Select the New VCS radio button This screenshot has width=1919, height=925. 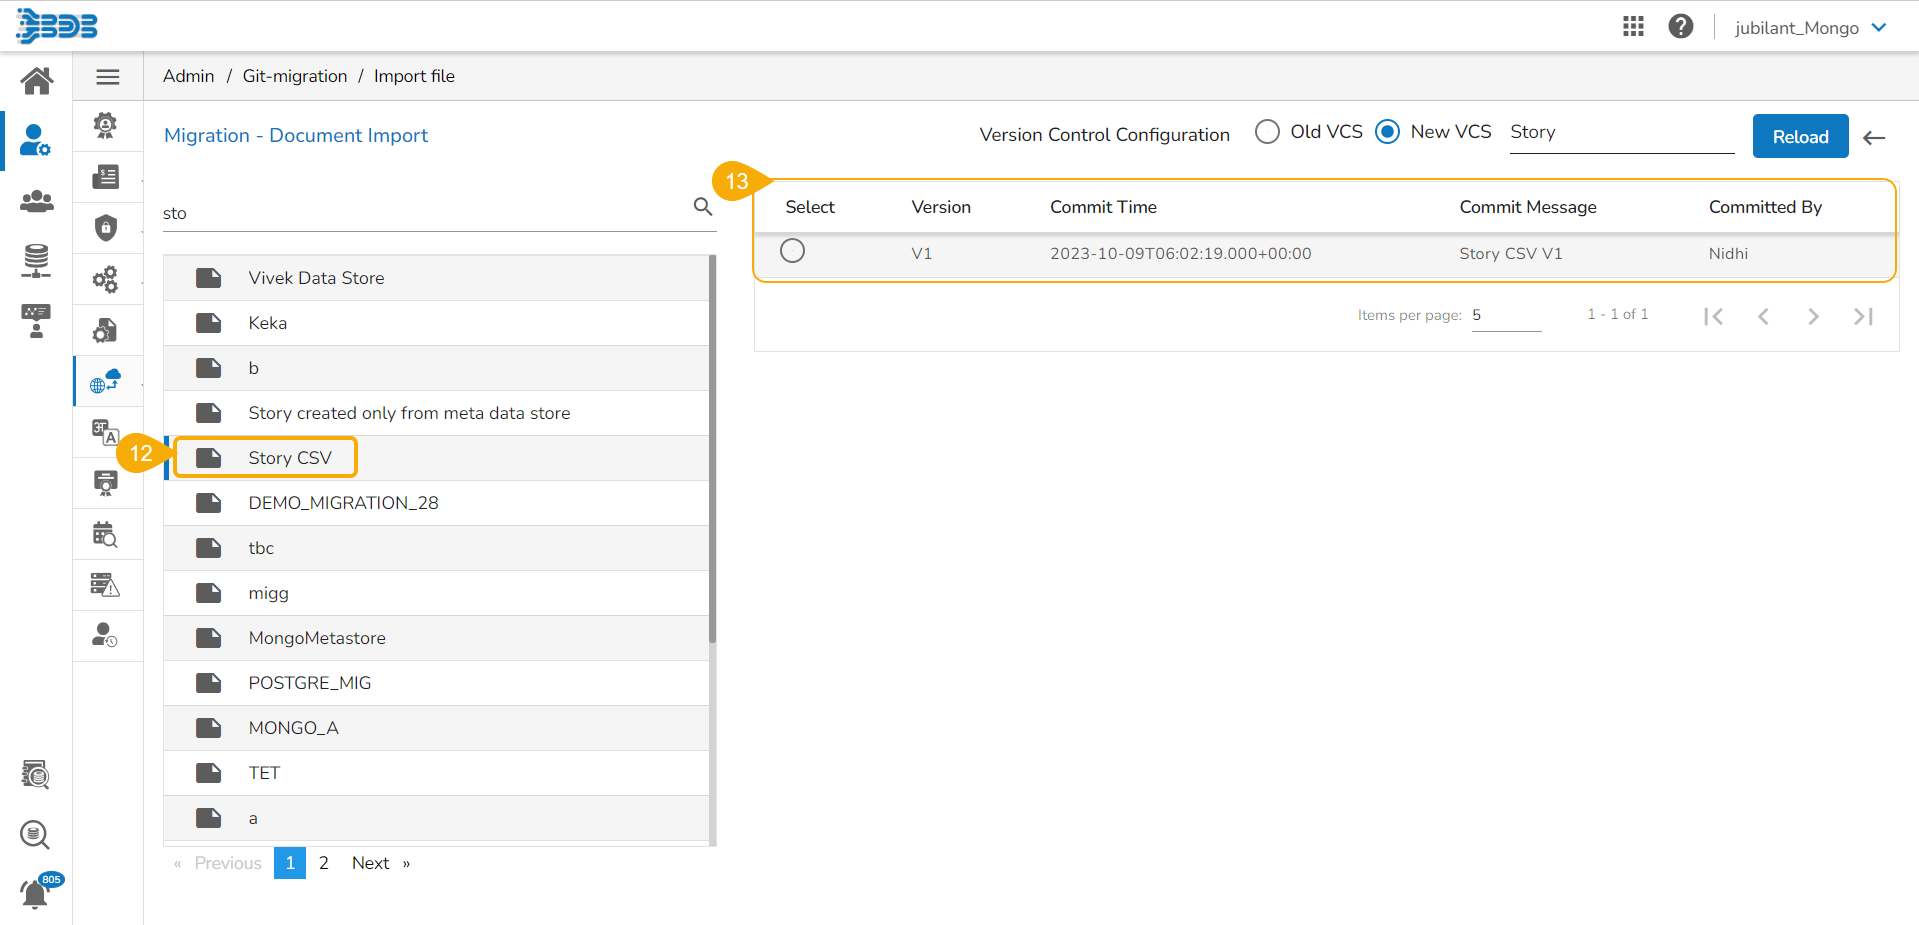pyautogui.click(x=1387, y=132)
